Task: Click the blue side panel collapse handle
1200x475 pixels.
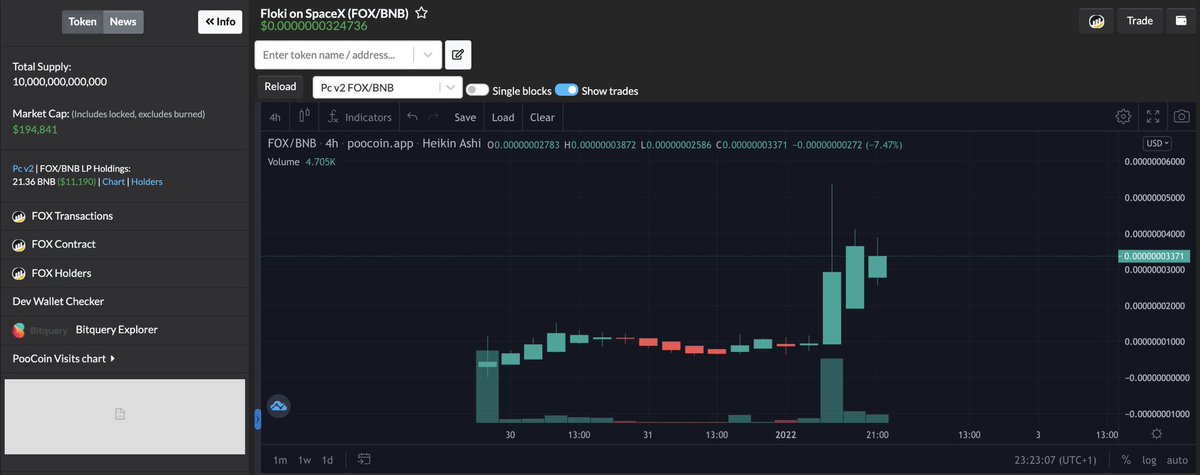Action: [257, 419]
